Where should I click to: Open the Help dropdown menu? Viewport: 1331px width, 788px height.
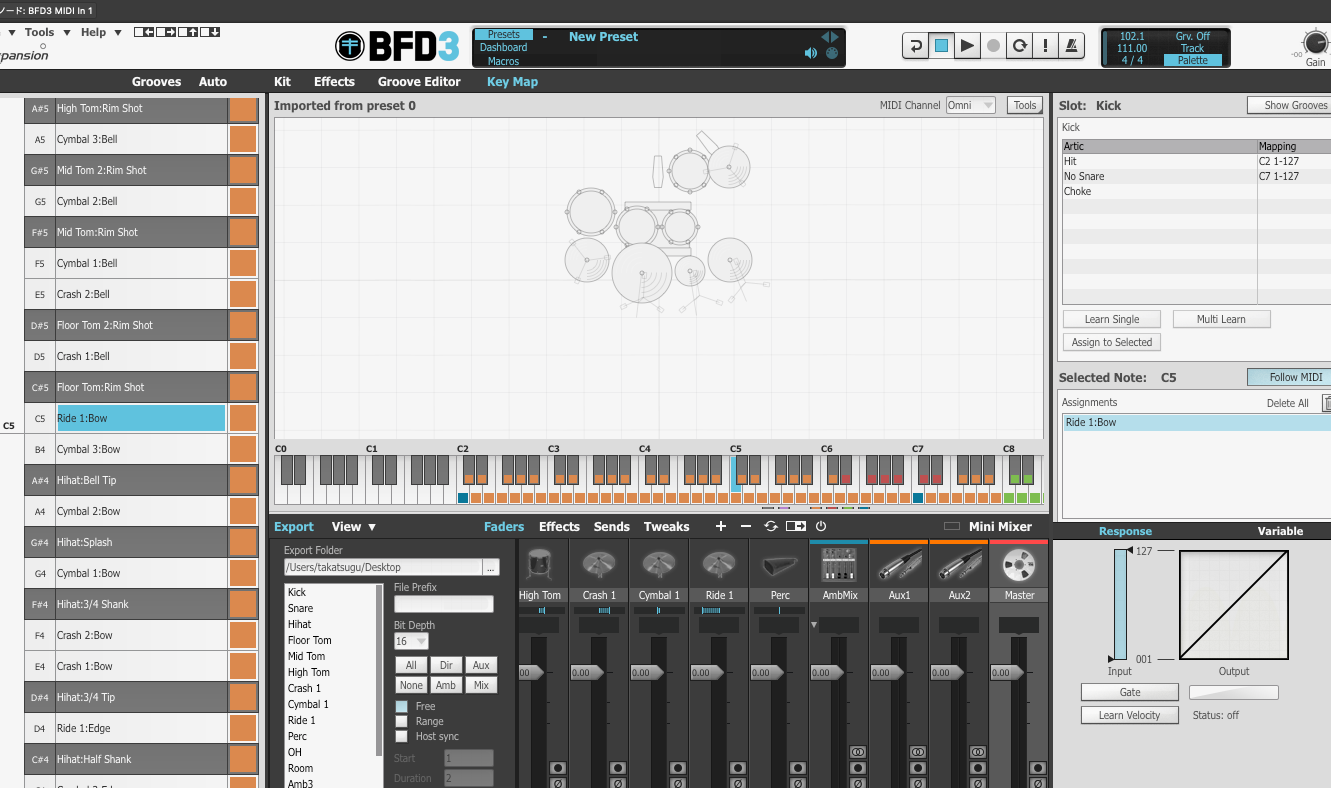(101, 32)
